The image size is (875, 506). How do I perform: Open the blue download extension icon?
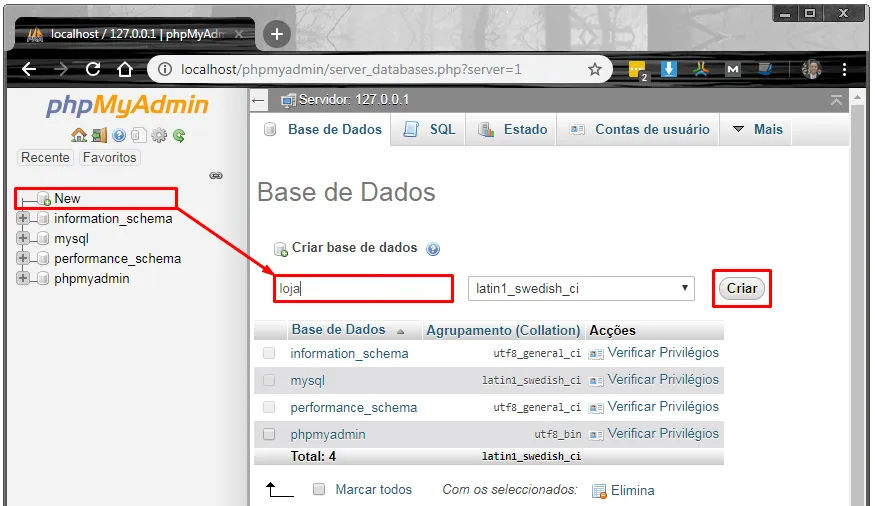click(669, 69)
